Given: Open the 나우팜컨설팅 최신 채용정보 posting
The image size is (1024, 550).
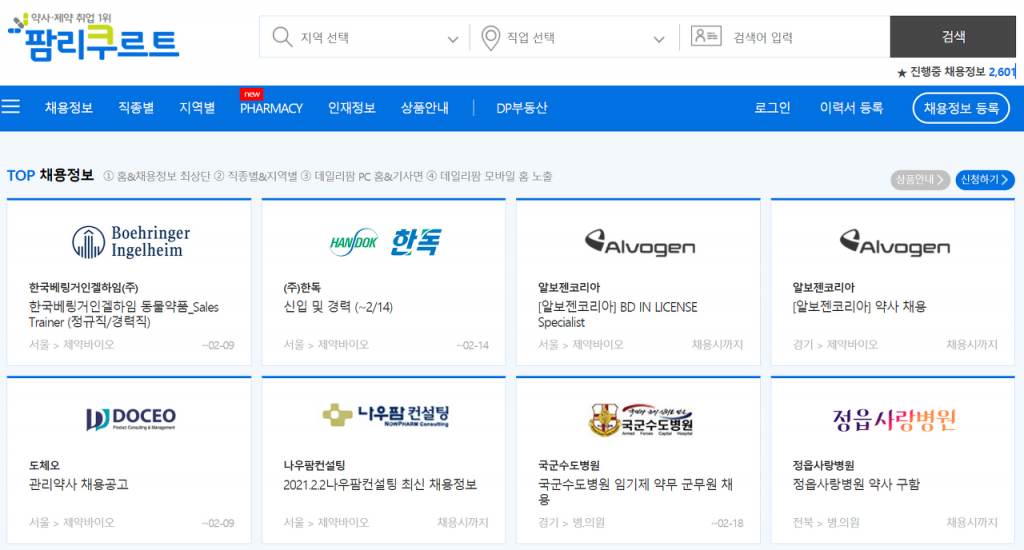Looking at the screenshot, I should 380,485.
